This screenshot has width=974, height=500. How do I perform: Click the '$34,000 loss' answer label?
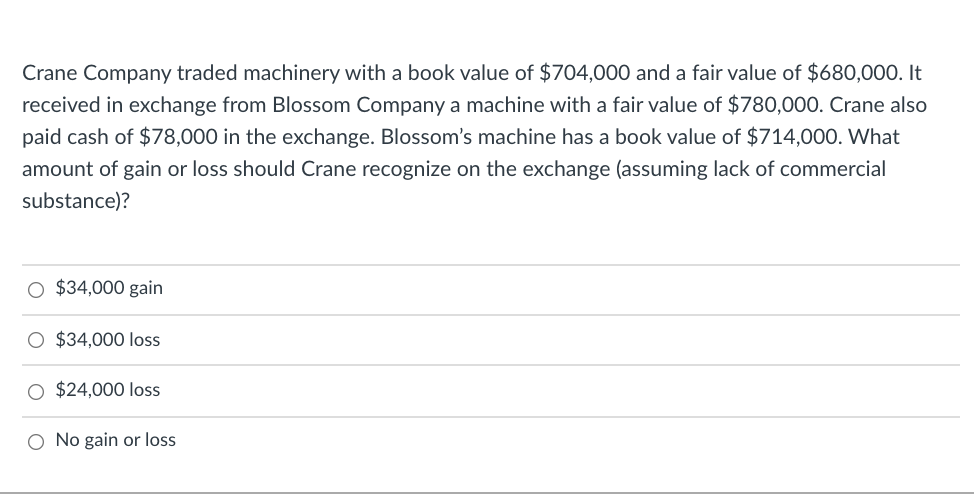tap(107, 340)
